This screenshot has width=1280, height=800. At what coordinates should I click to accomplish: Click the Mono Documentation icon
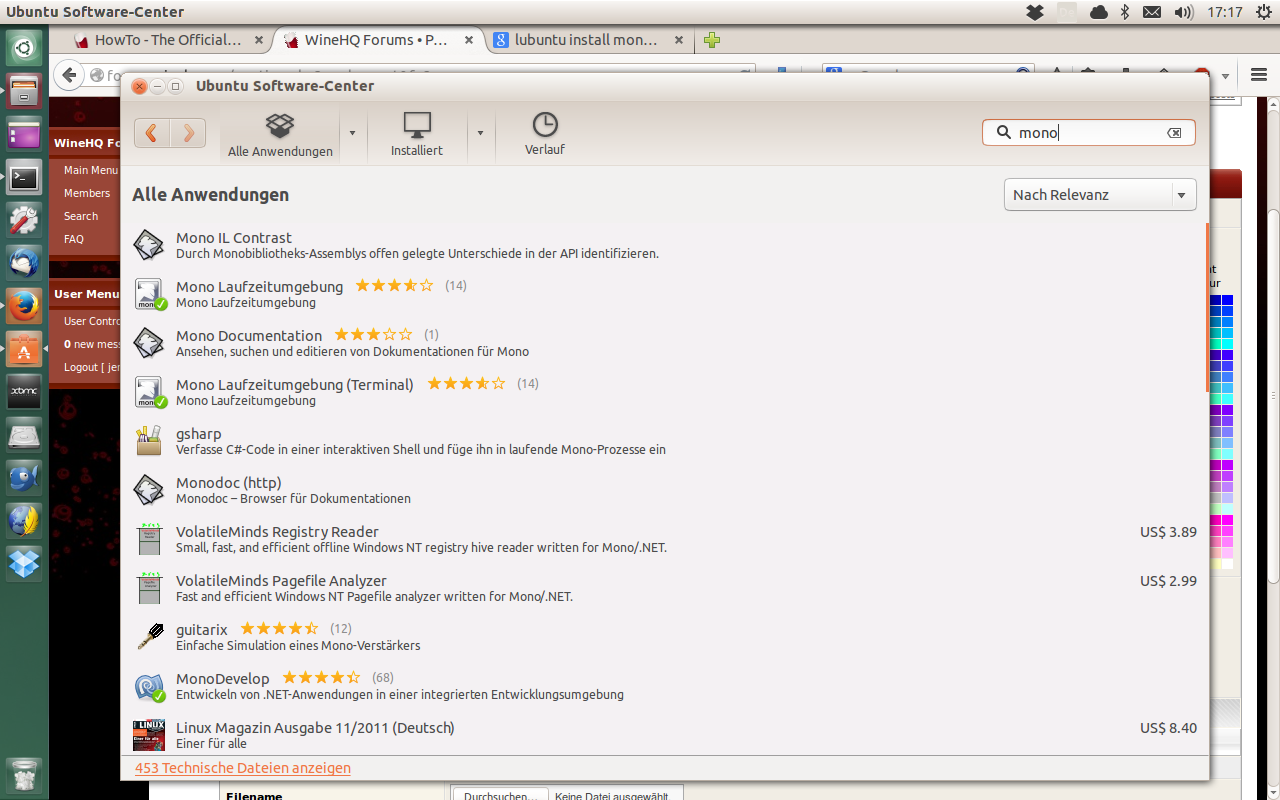(149, 343)
